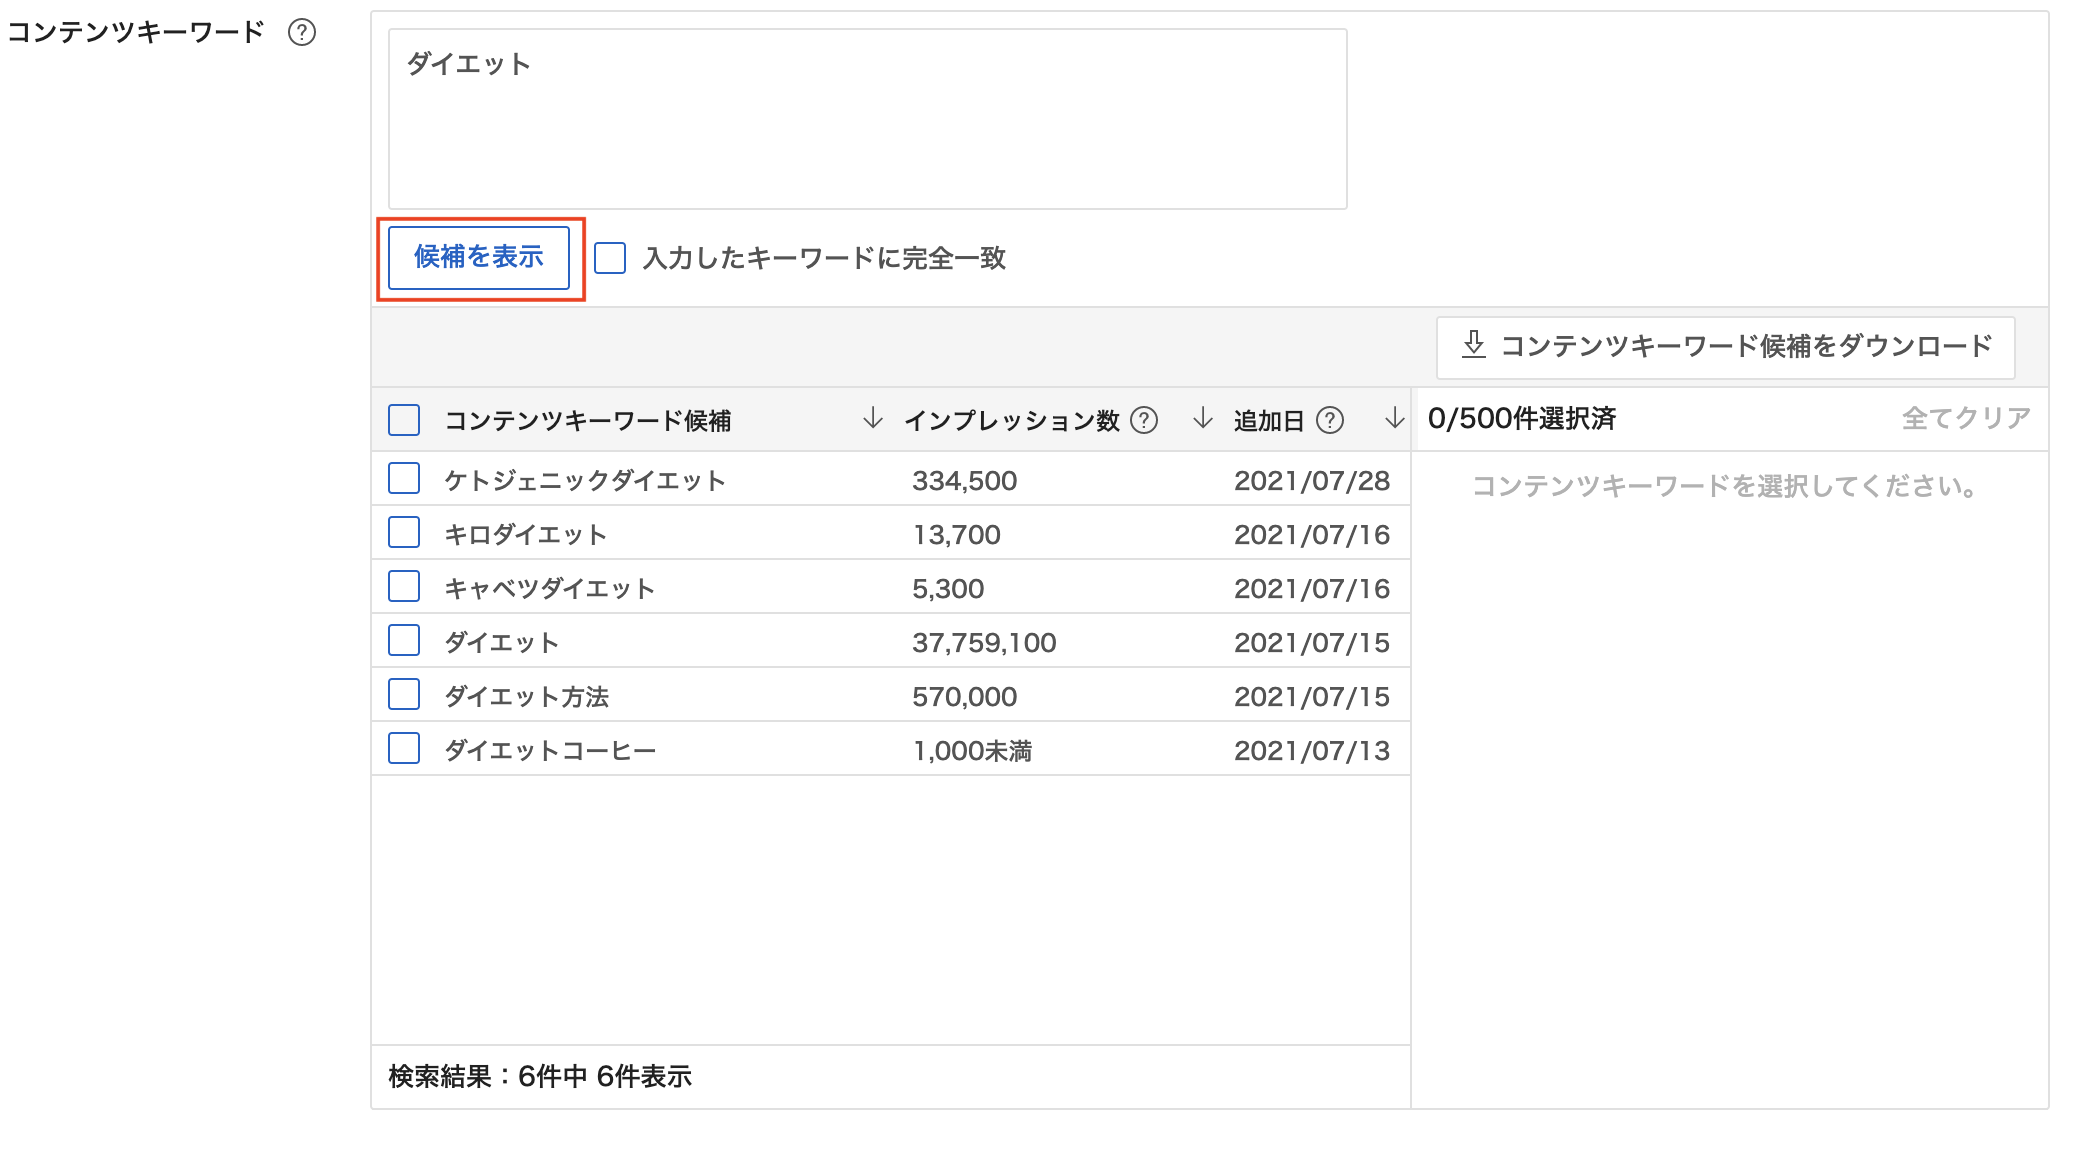Select ケトジェニックダイエット keyword checkbox
Image resolution: width=2094 pixels, height=1175 pixels.
[404, 479]
